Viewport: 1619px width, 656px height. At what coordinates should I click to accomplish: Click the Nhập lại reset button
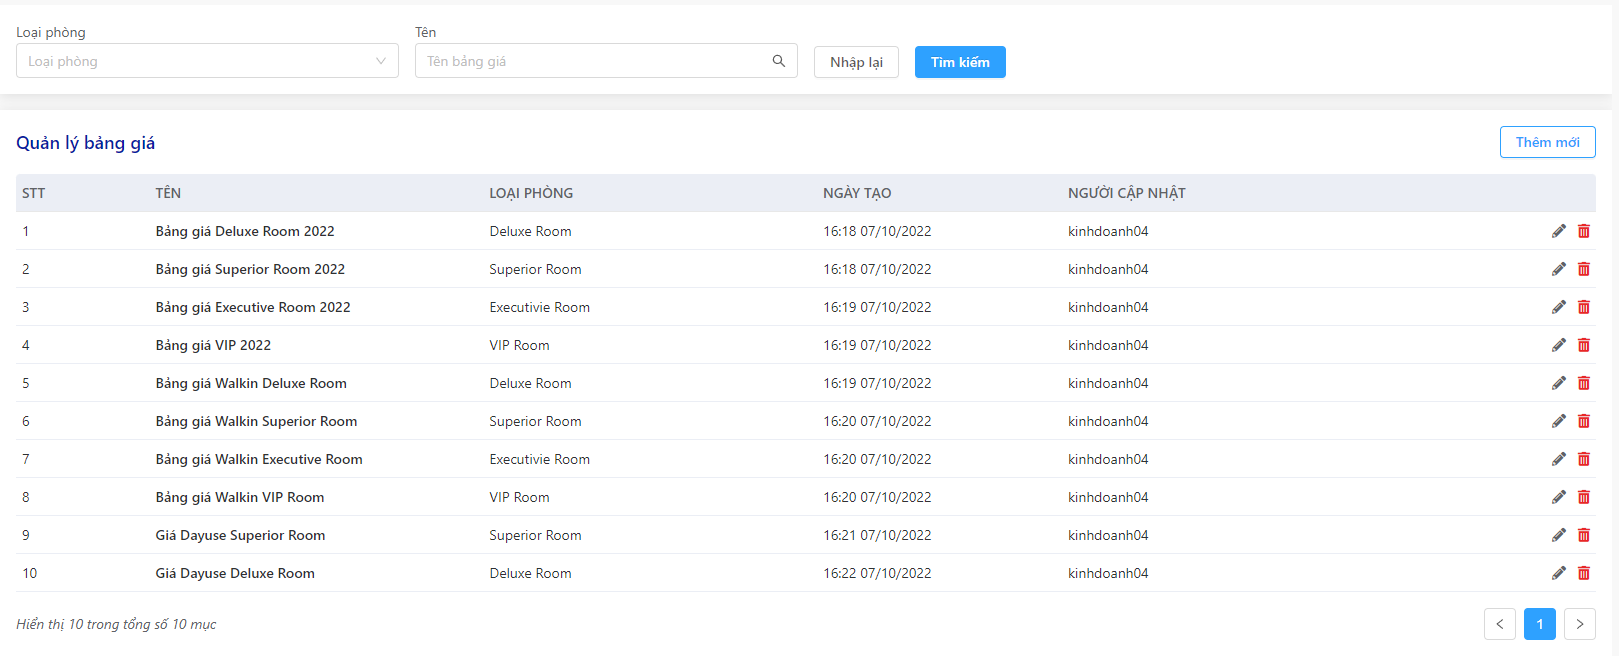(x=856, y=62)
